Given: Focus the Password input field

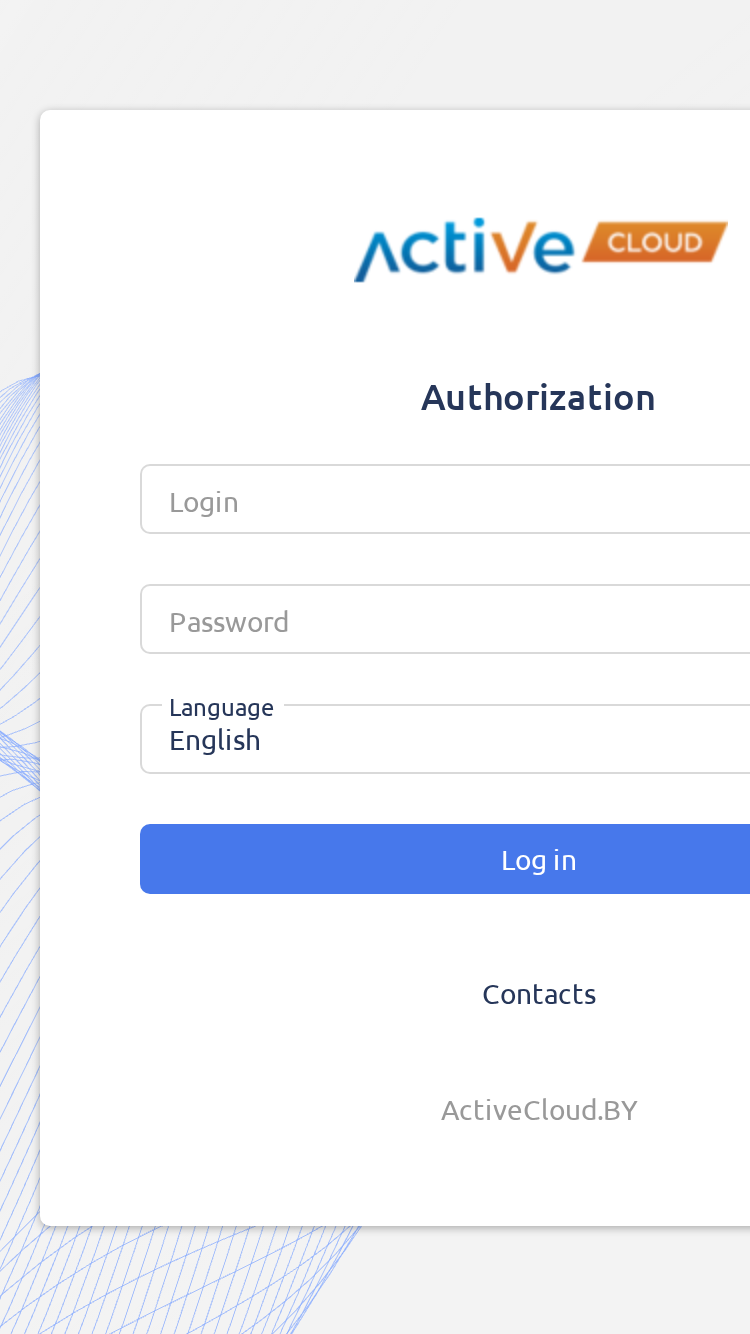Looking at the screenshot, I should [445, 619].
